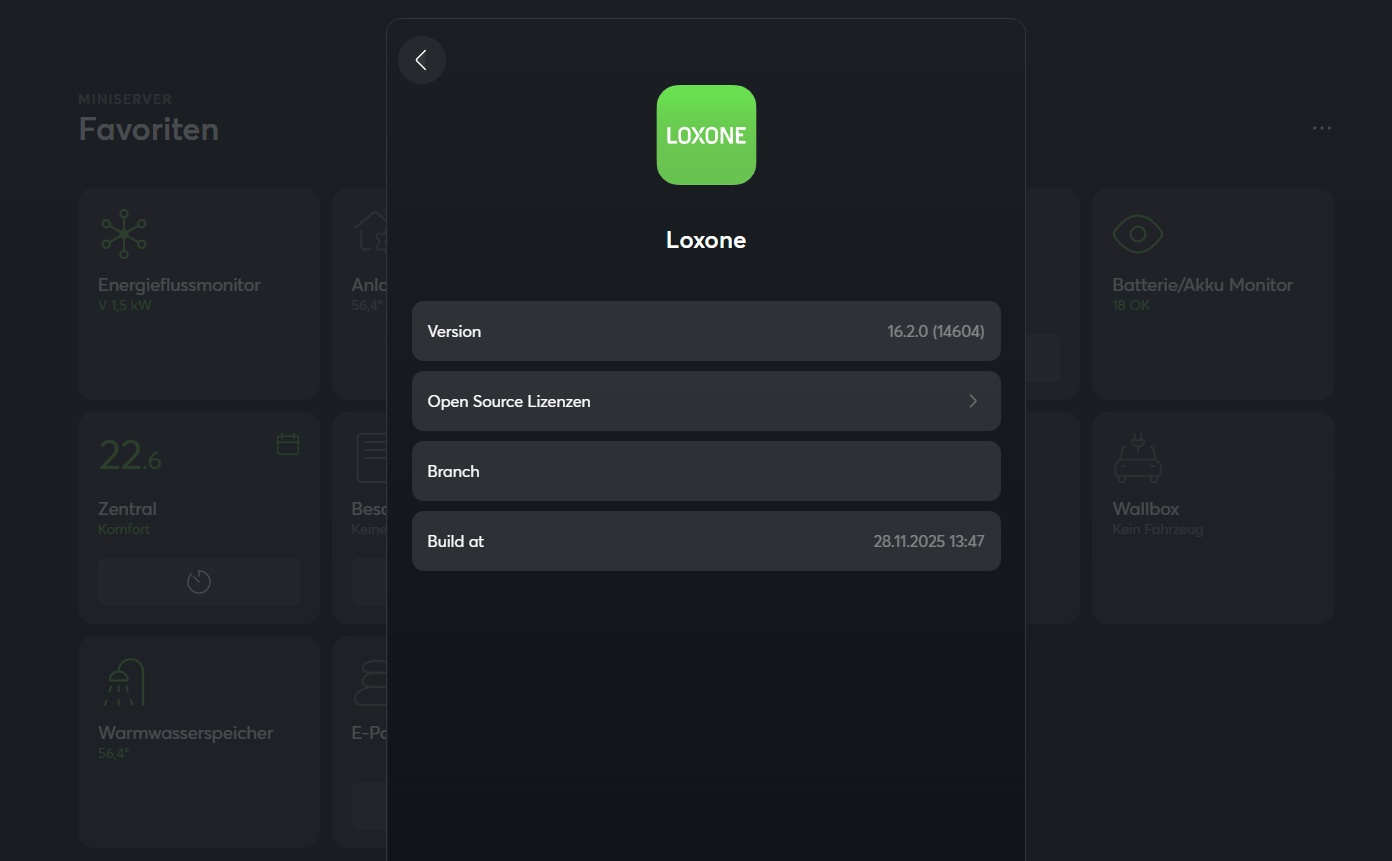Screen dimensions: 1392x861
Task: Click the Zentral card label
Action: tap(127, 509)
